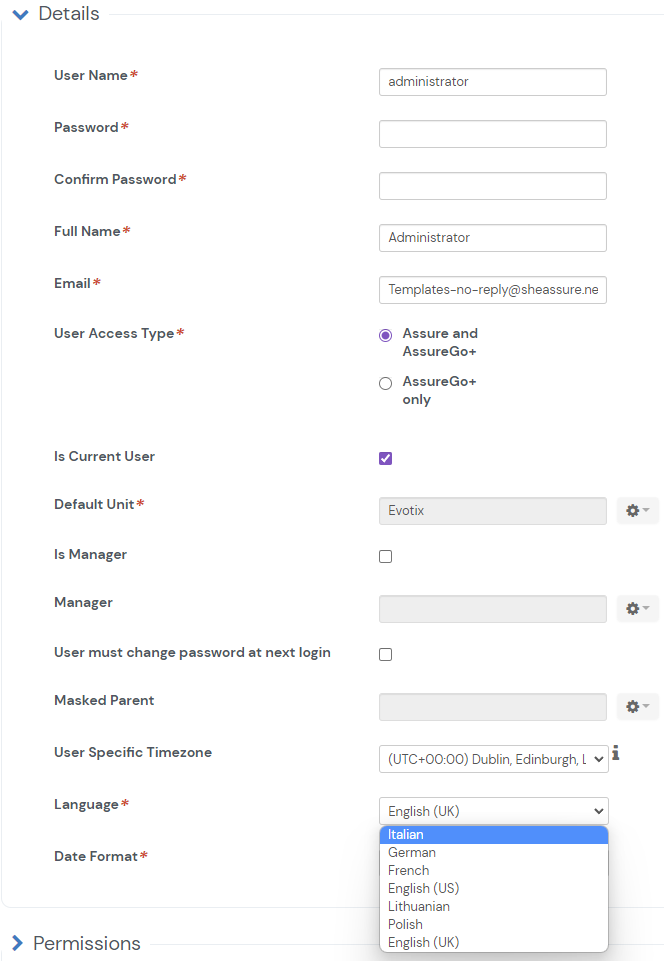Check User must change password at next login
The height and width of the screenshot is (961, 664).
coord(386,655)
